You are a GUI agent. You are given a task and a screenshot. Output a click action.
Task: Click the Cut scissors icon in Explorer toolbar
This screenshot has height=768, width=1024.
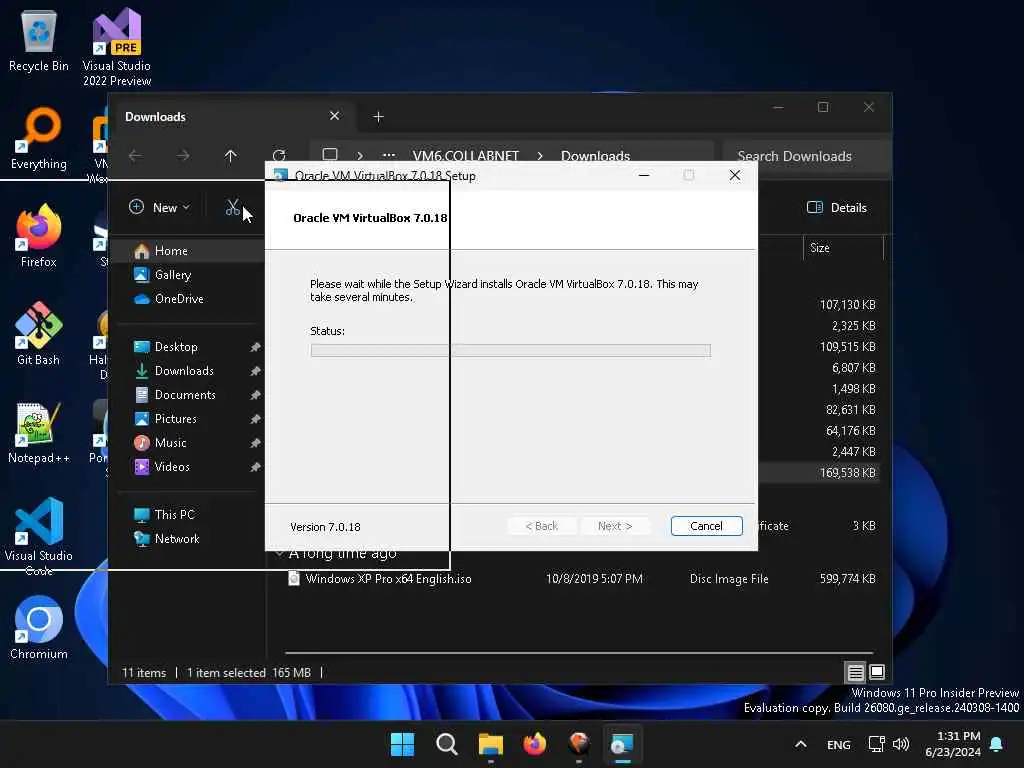(x=232, y=208)
